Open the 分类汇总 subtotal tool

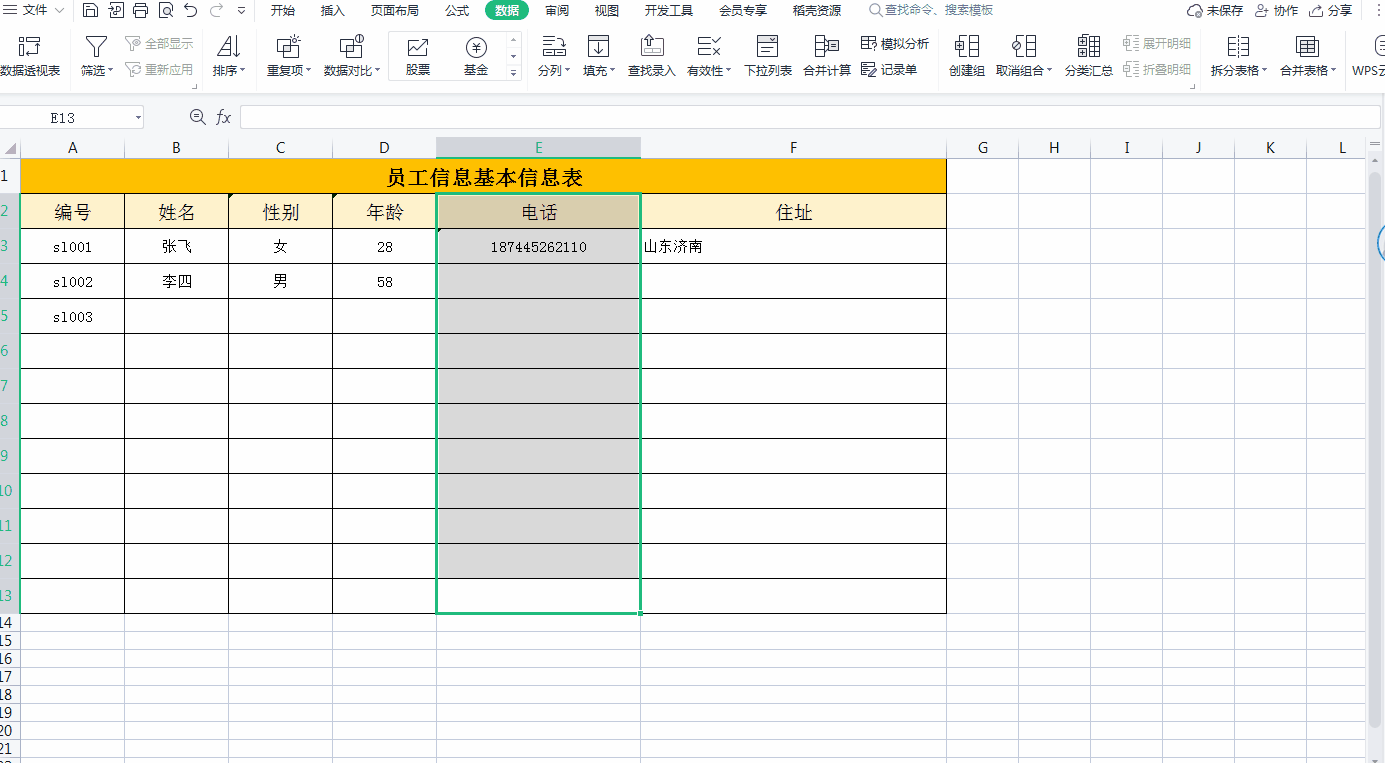click(x=1089, y=57)
